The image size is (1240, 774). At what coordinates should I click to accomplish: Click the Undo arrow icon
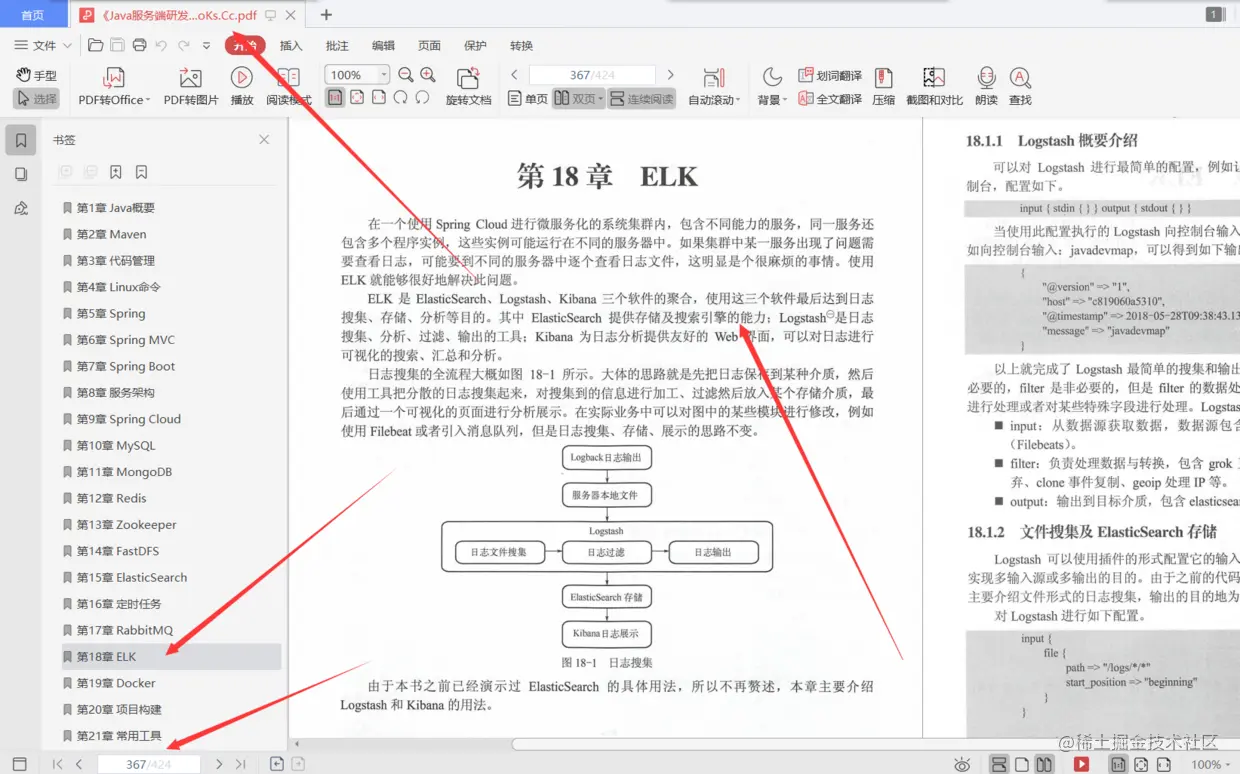(162, 45)
